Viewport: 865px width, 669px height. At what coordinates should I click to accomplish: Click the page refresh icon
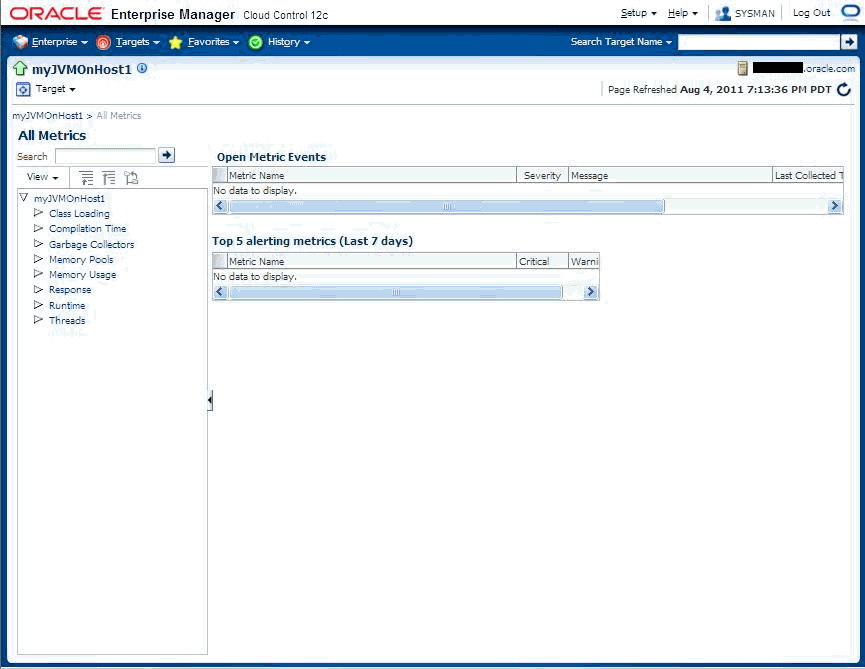(x=844, y=89)
